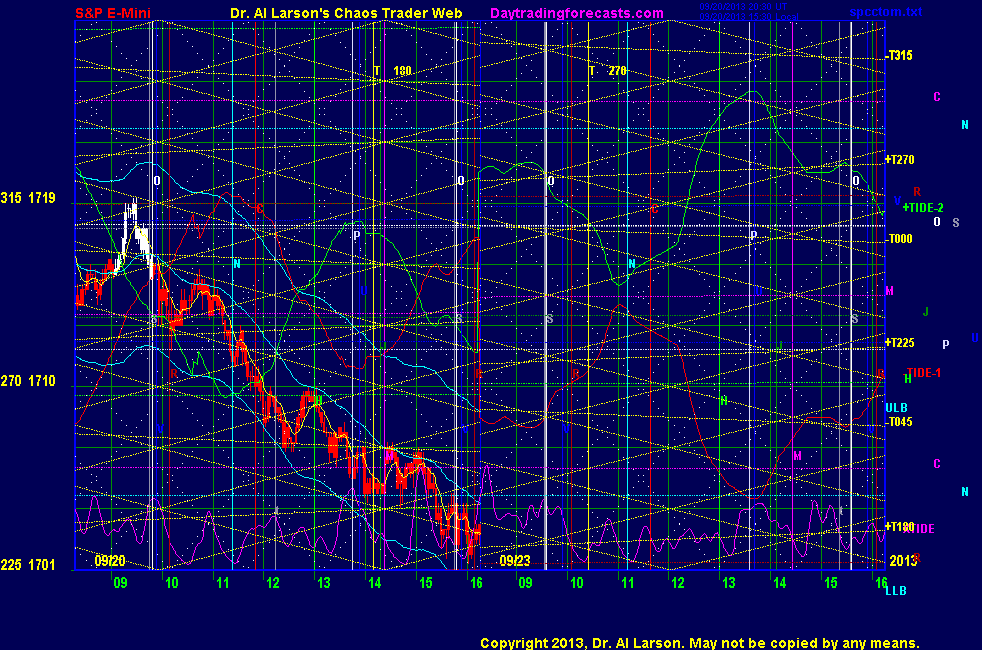The image size is (982, 650).
Task: Click the 270 1710 price label
Action: pos(28,381)
